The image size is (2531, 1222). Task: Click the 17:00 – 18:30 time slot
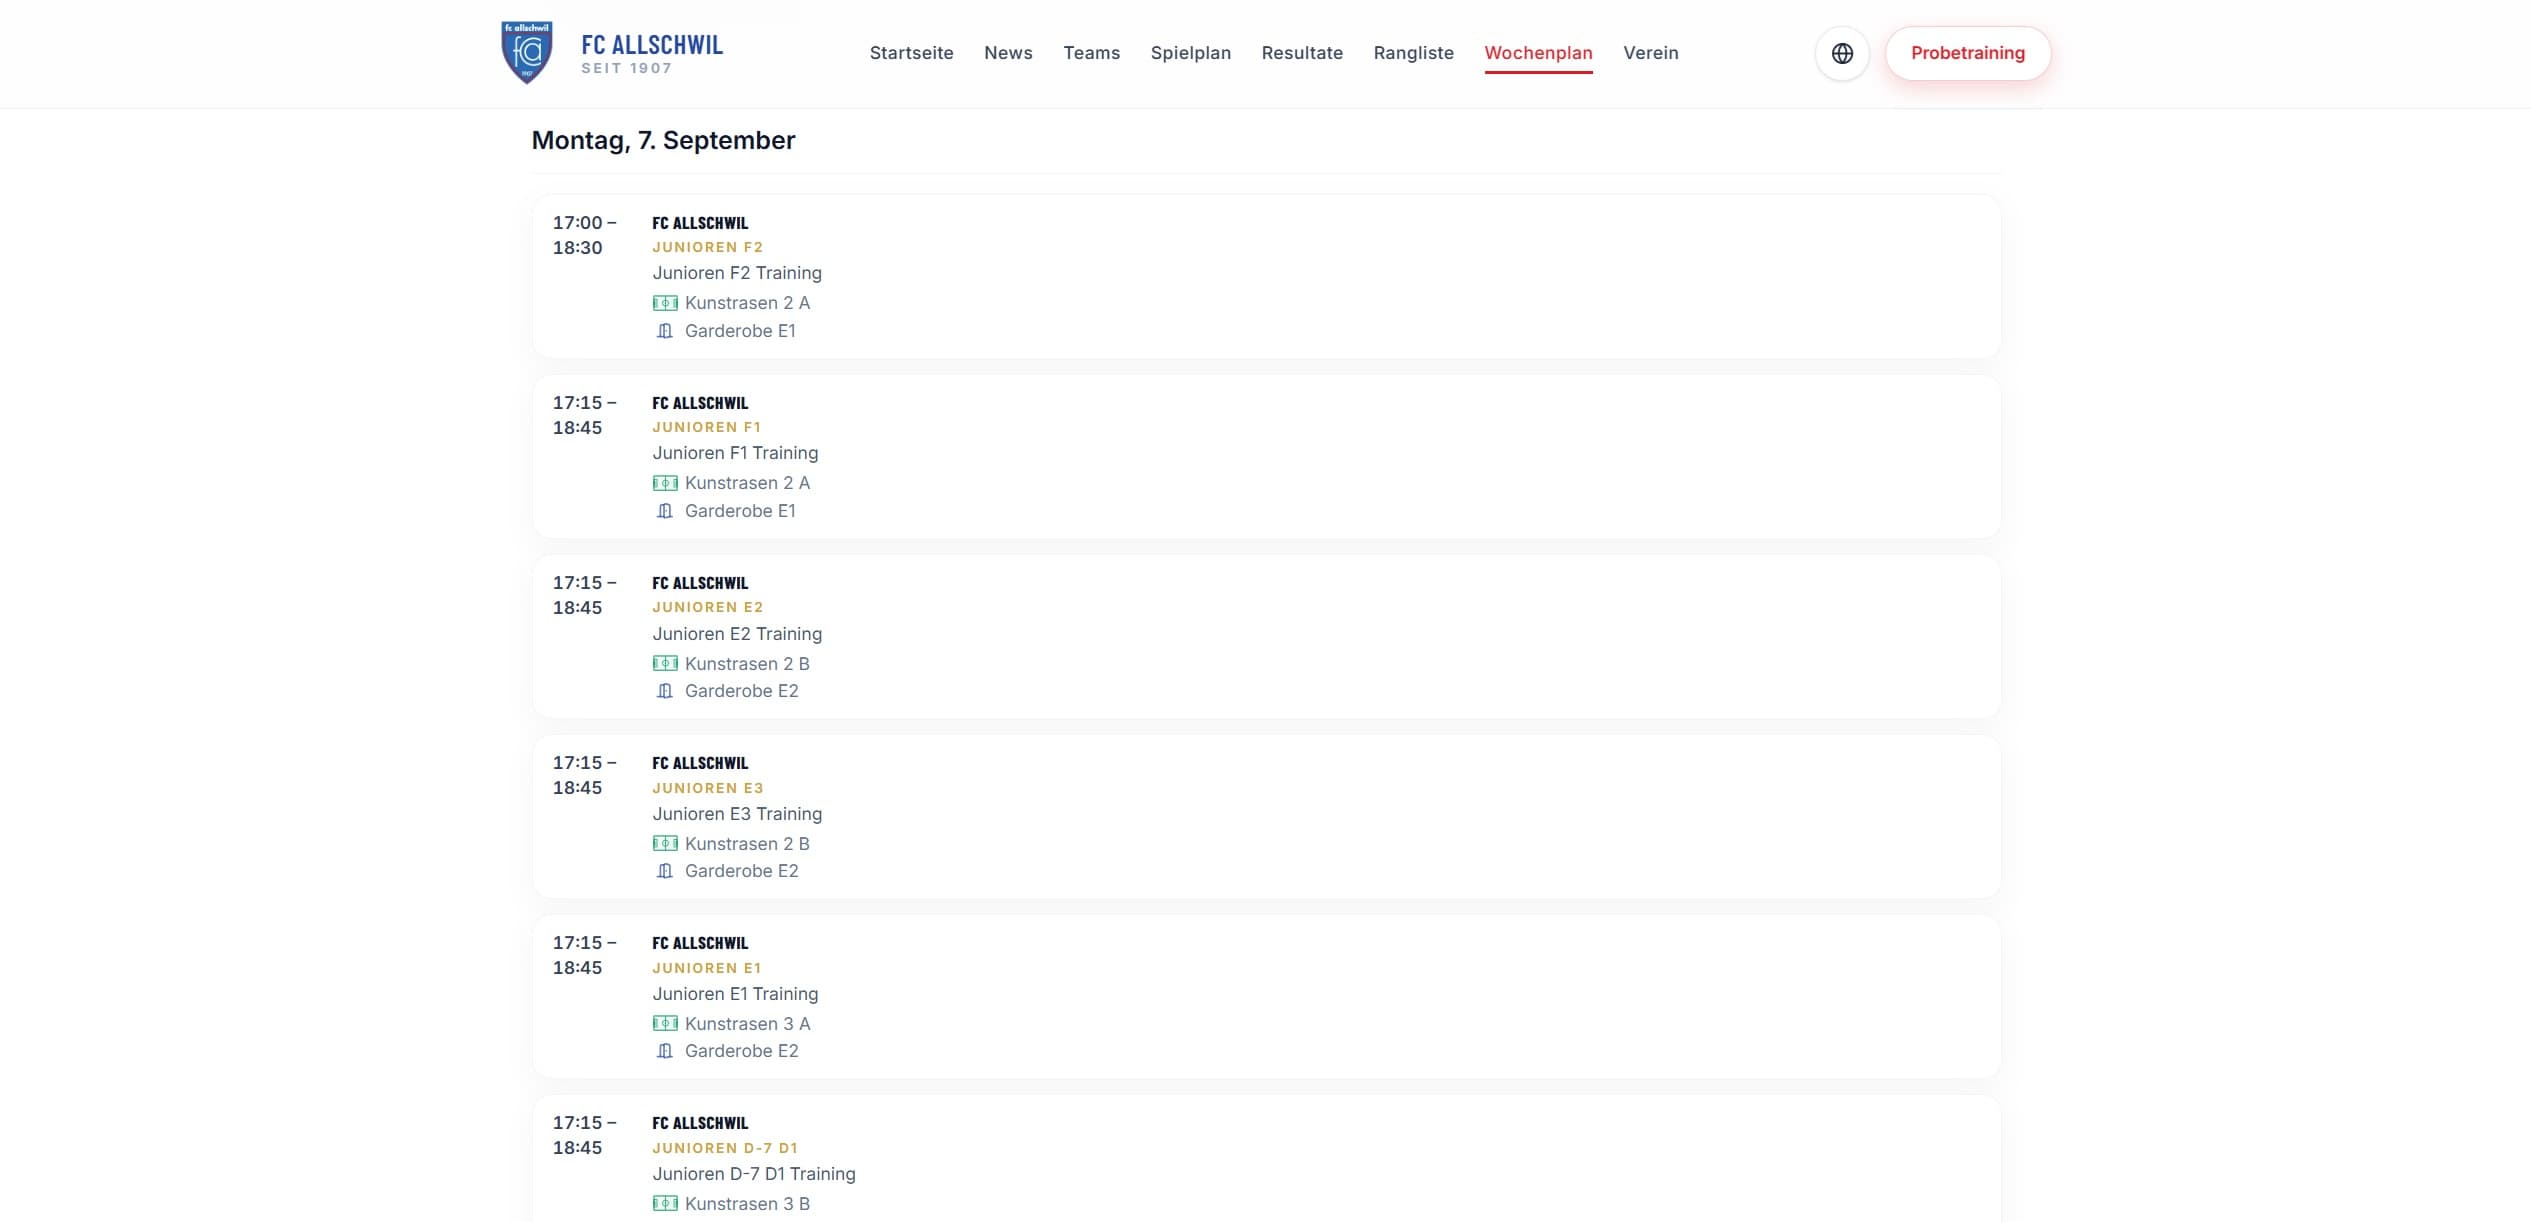point(585,235)
